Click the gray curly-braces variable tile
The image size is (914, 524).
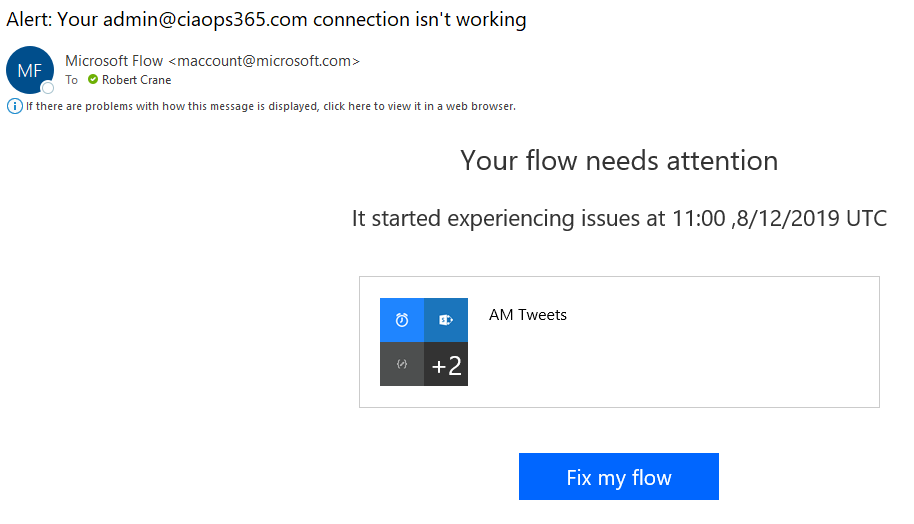tap(402, 364)
